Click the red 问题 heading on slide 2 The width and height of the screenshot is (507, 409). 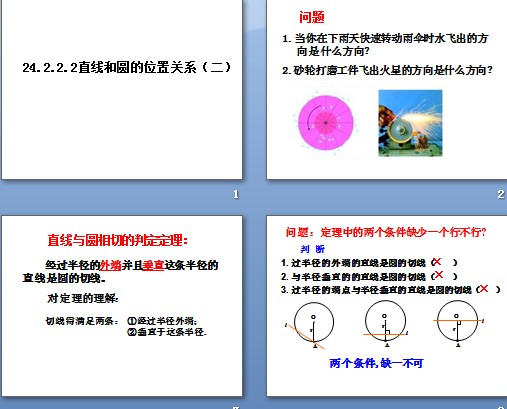click(312, 17)
